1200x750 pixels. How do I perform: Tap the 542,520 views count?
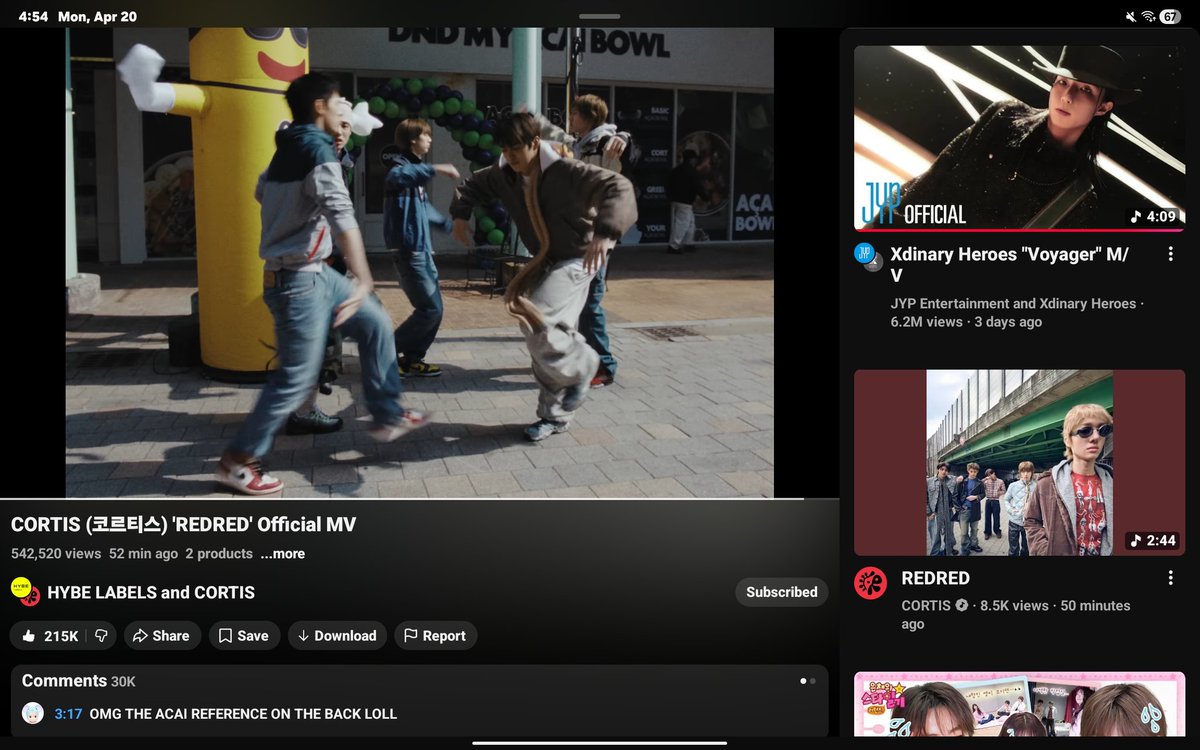(x=56, y=554)
